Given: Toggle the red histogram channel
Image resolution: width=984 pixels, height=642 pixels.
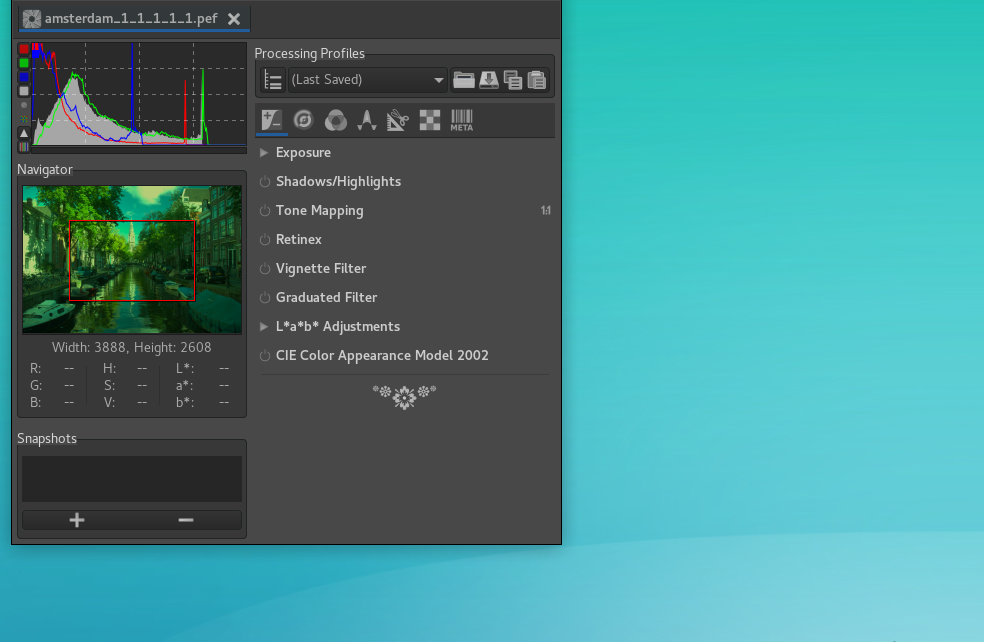Looking at the screenshot, I should point(24,49).
